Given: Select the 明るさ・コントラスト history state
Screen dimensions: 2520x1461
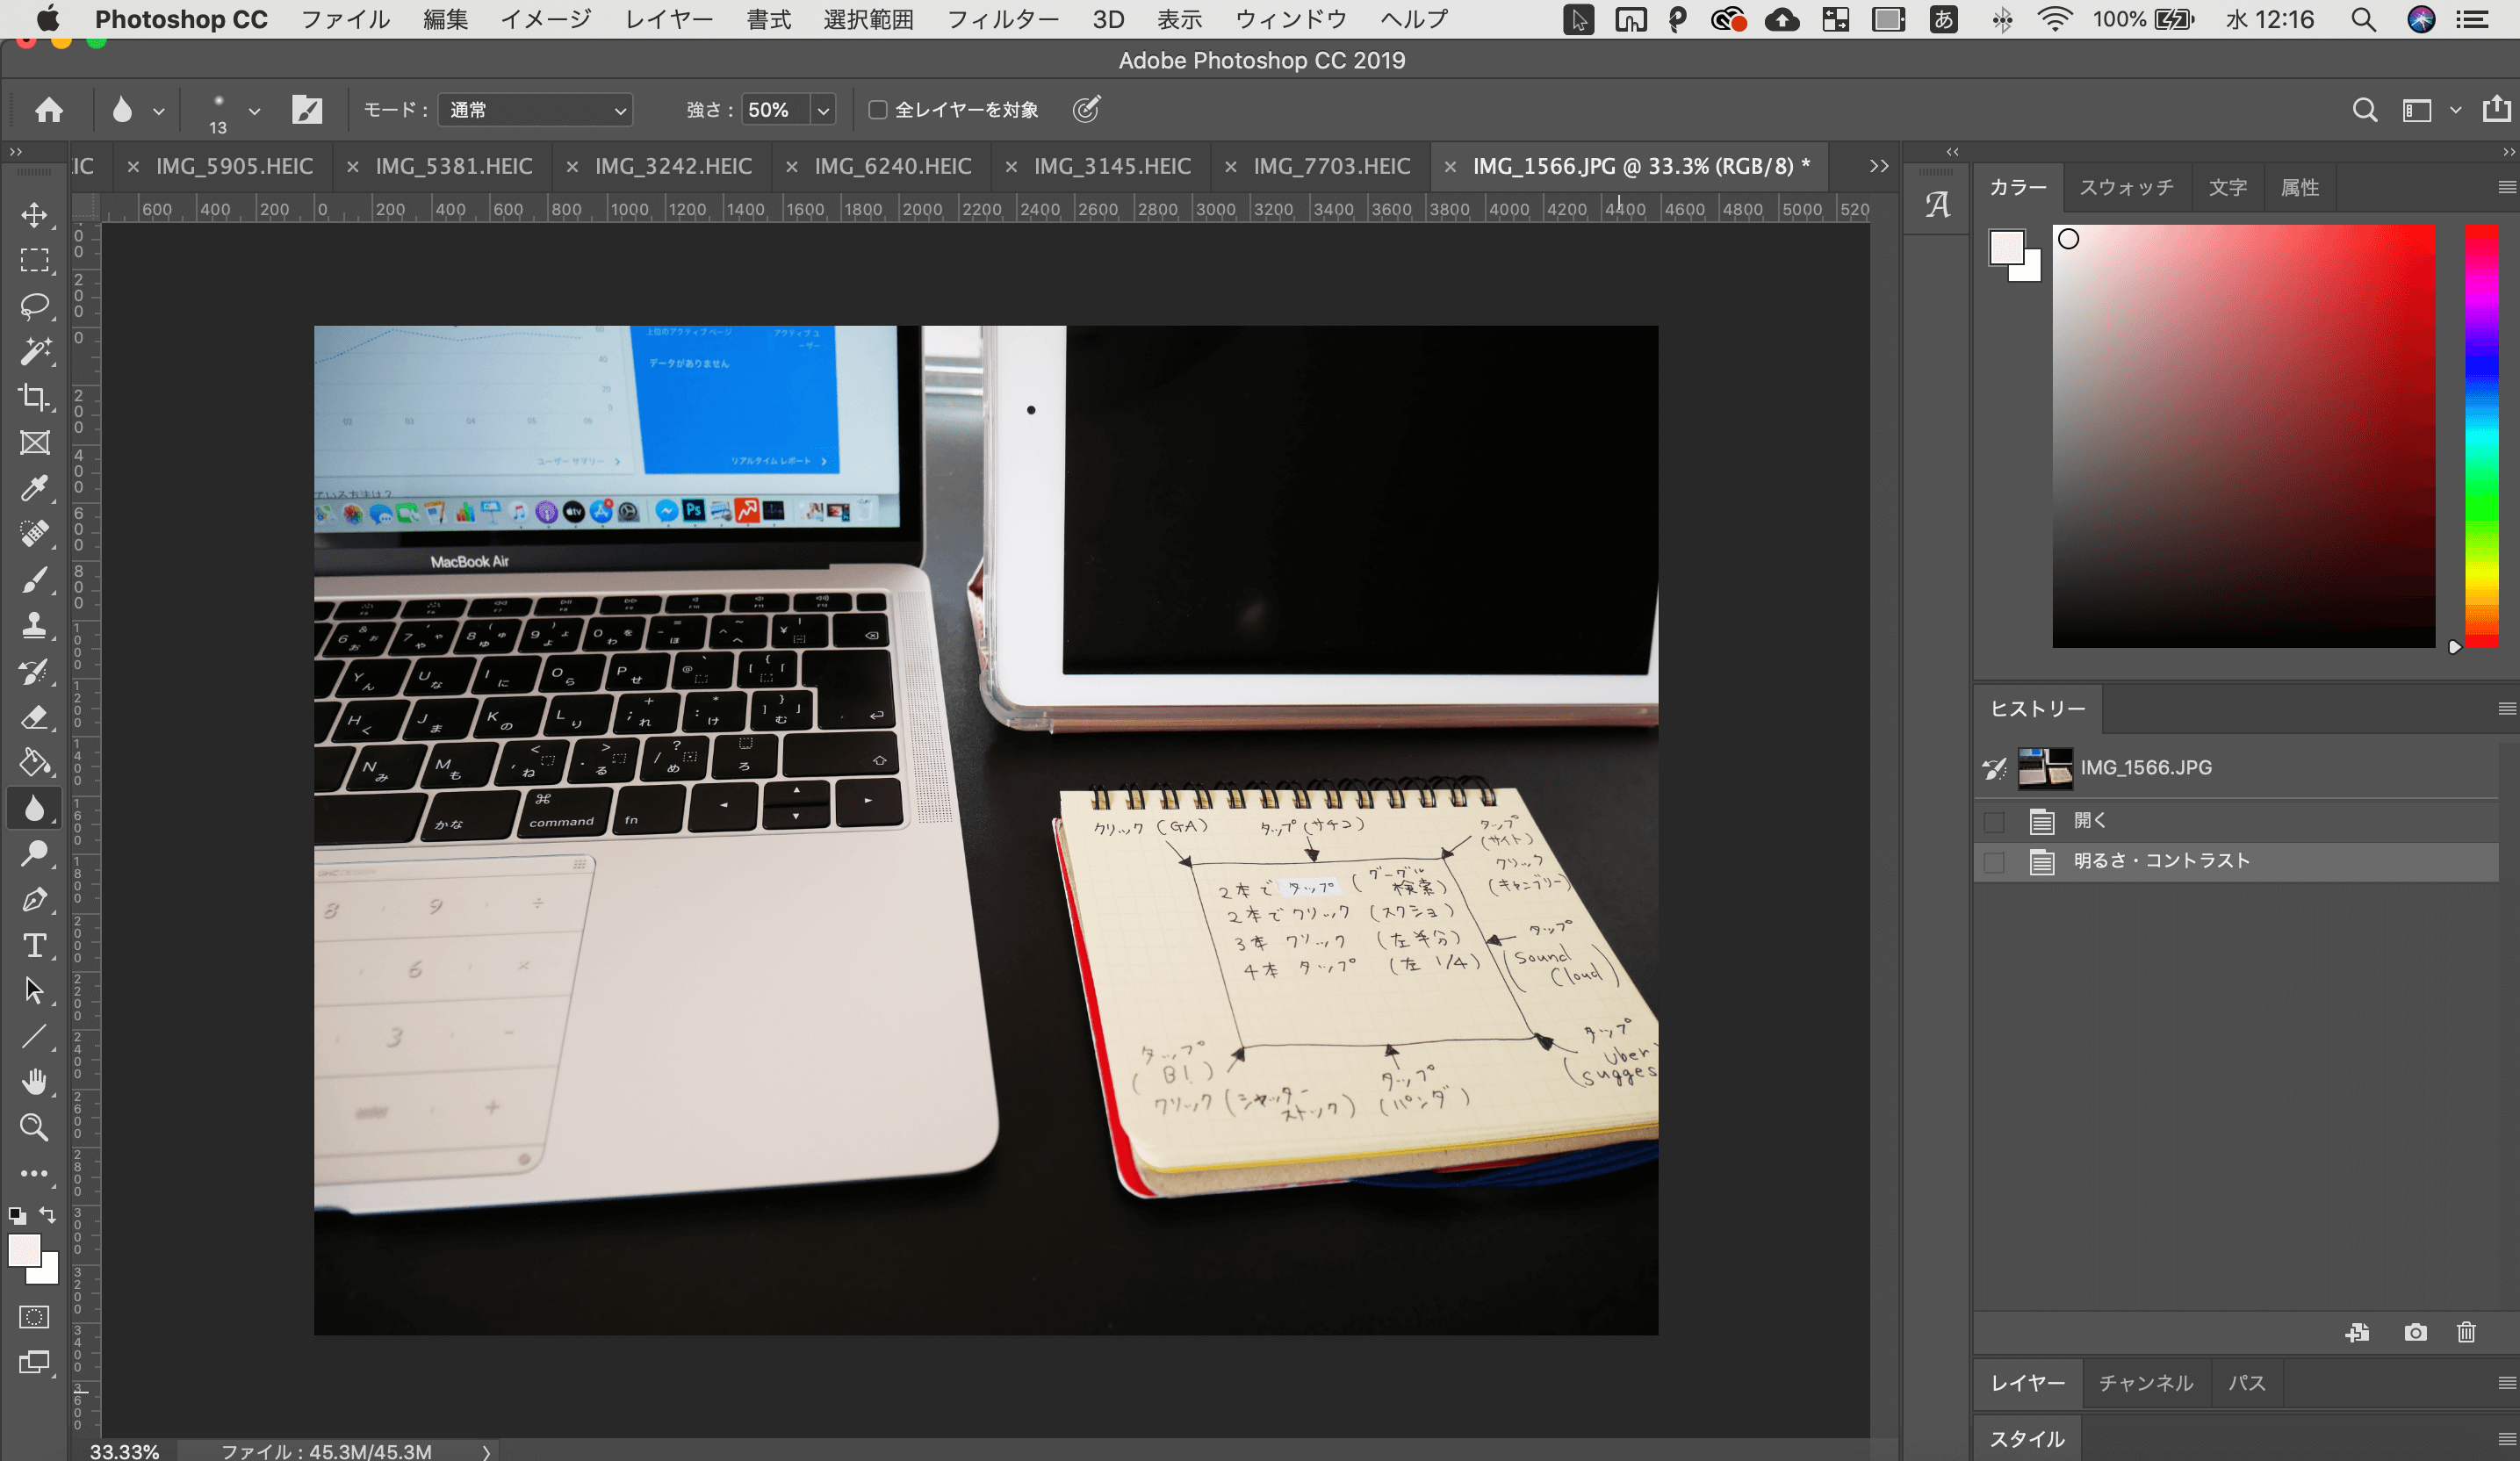Looking at the screenshot, I should click(2236, 861).
